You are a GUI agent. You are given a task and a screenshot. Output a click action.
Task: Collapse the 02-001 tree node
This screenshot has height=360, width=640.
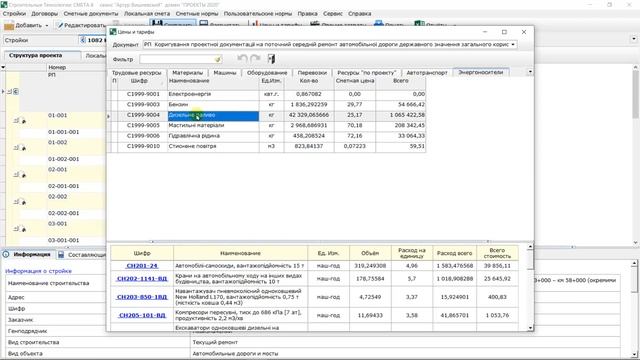click(x=16, y=174)
